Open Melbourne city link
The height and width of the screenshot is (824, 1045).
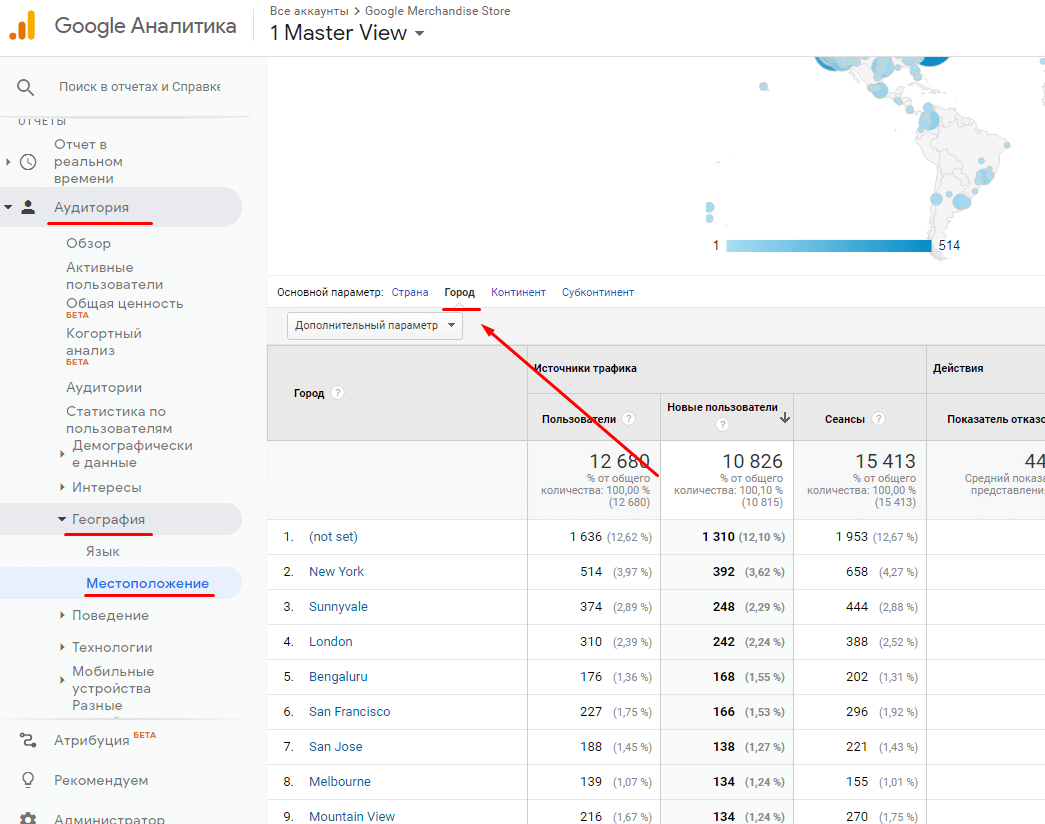pos(339,781)
